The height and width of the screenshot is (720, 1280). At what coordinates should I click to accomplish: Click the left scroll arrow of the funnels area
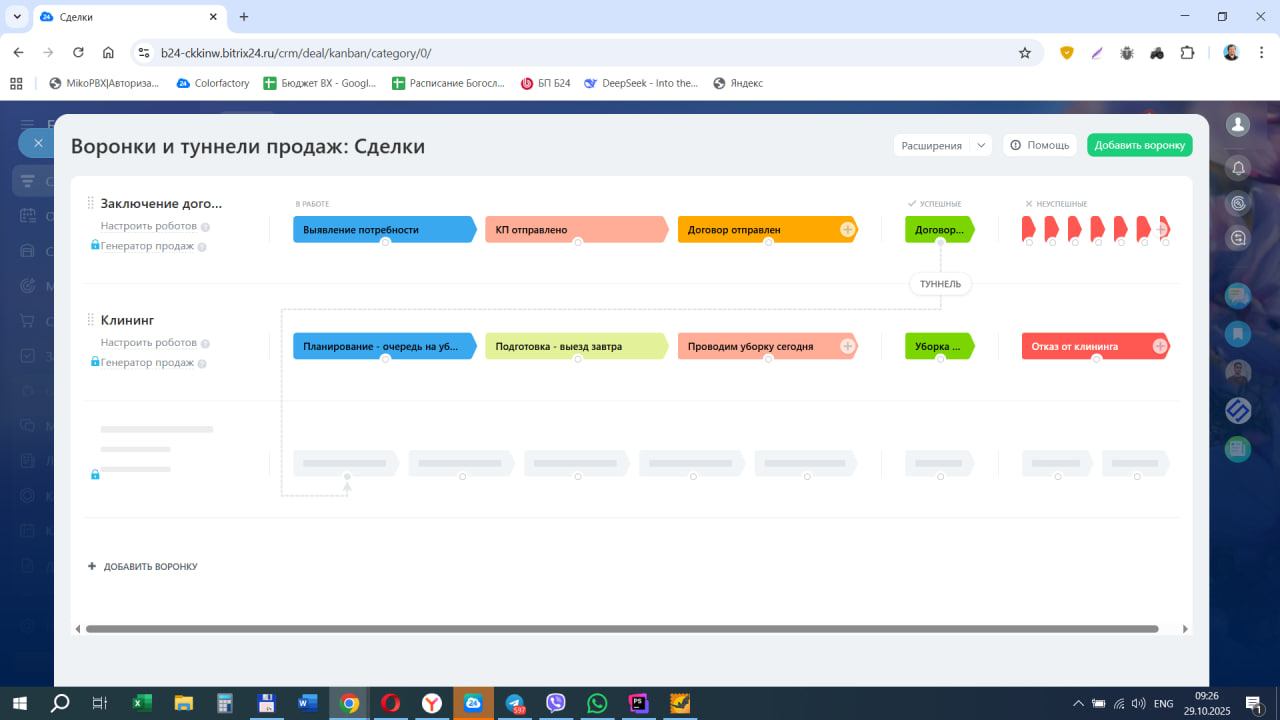pos(77,629)
